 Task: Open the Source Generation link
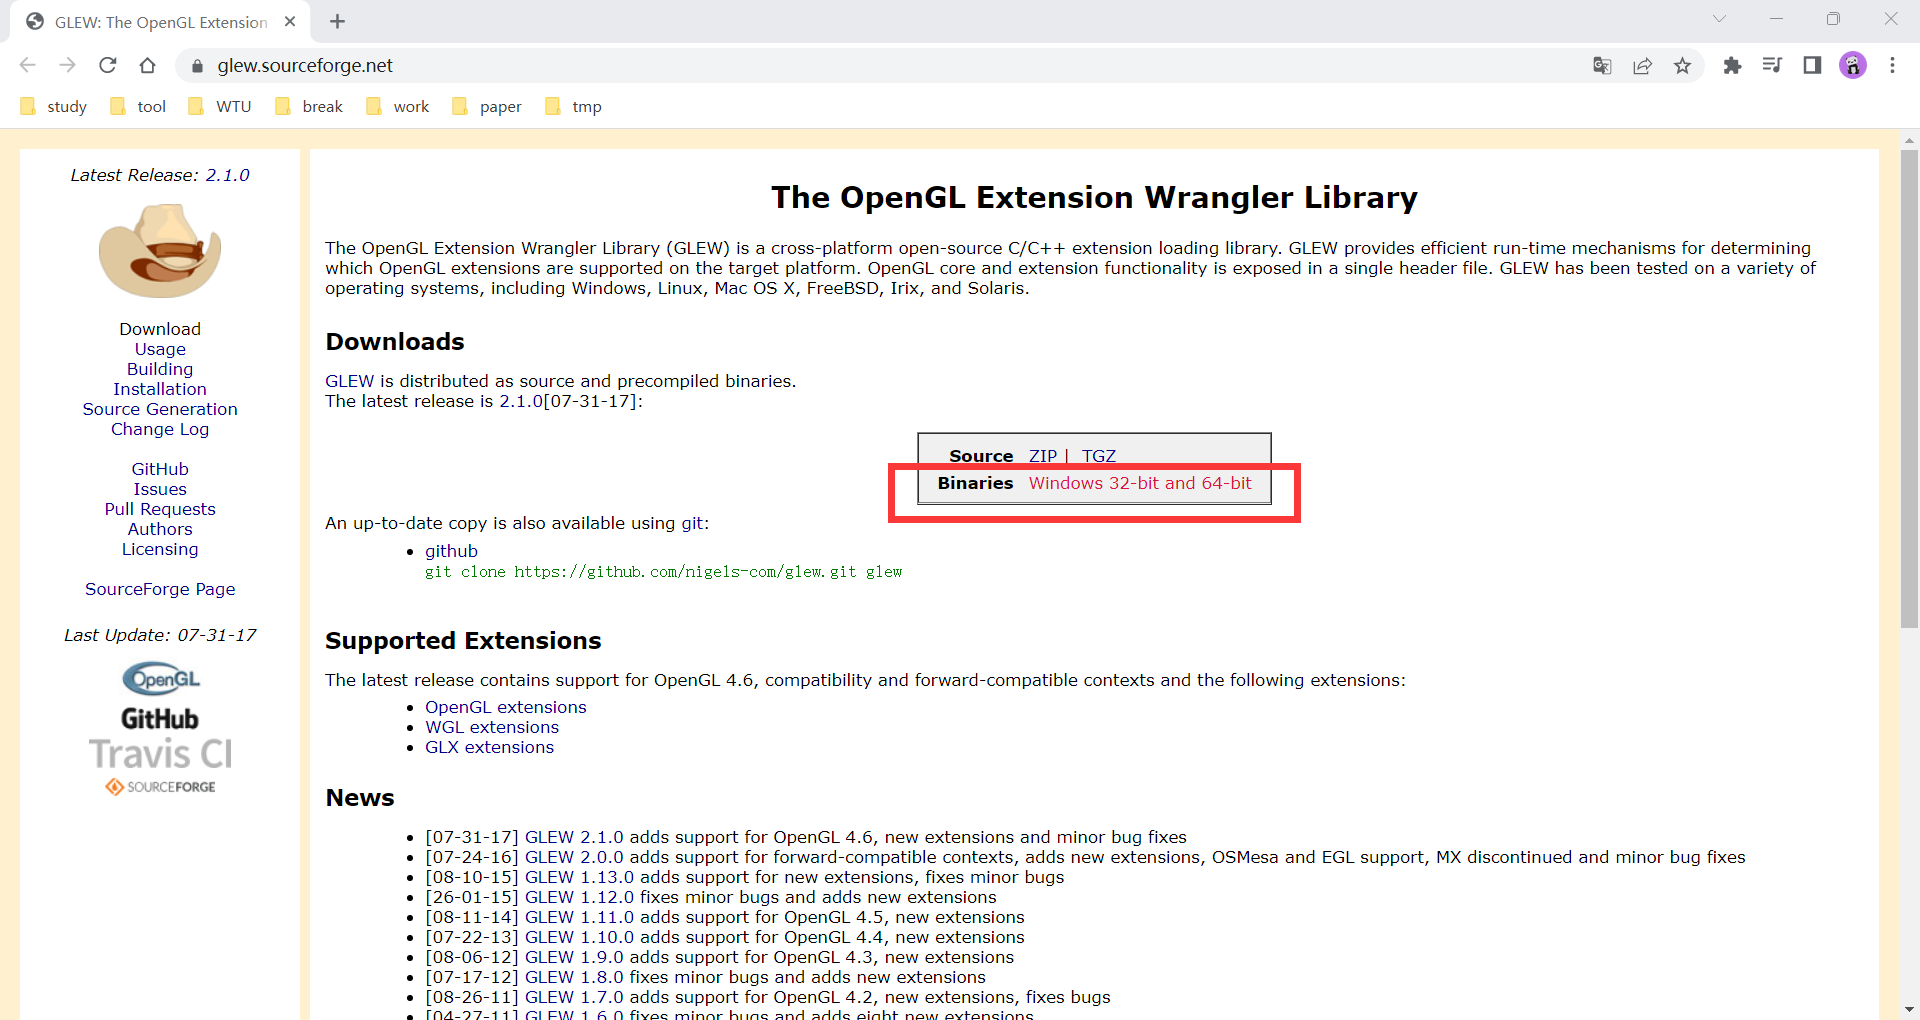[x=160, y=409]
